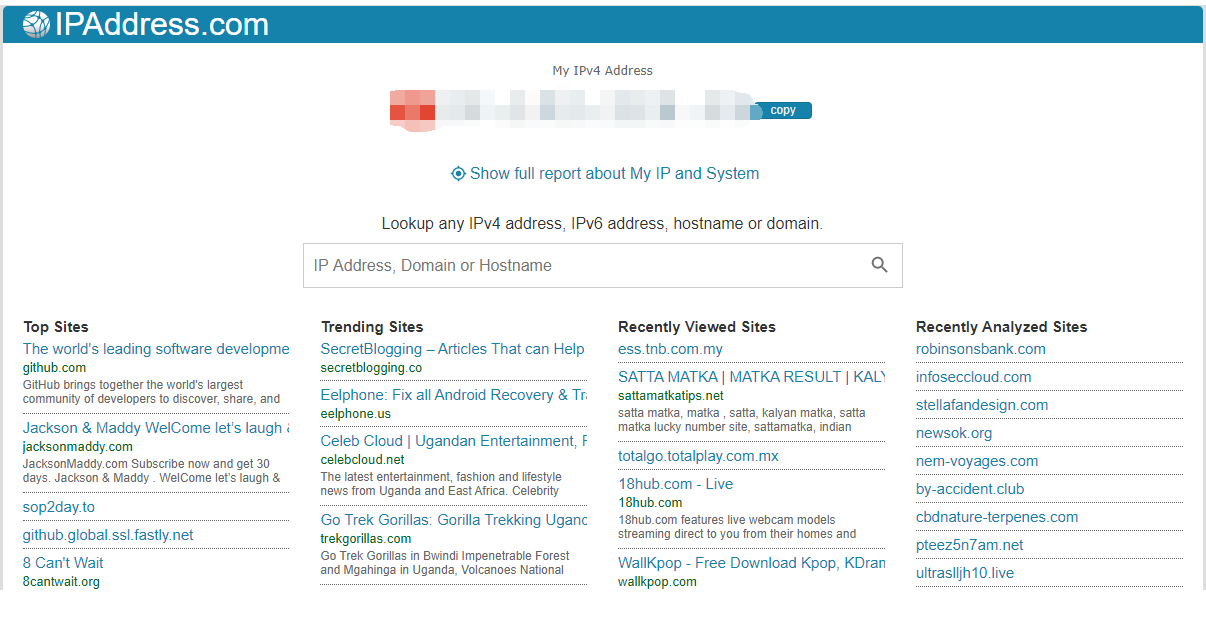Viewport: 1206px width, 640px height.
Task: Click the 8cantwait.org domain text
Action: 61,582
